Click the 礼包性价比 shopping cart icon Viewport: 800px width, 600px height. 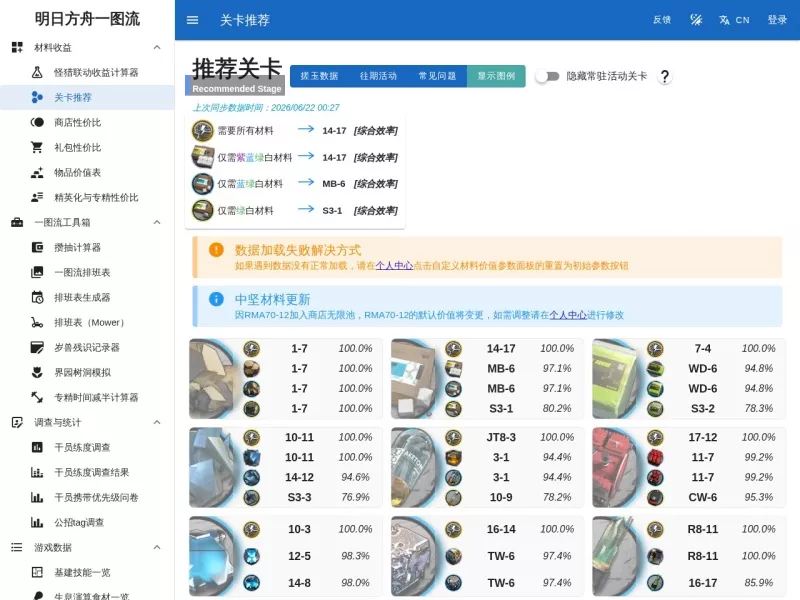point(37,147)
